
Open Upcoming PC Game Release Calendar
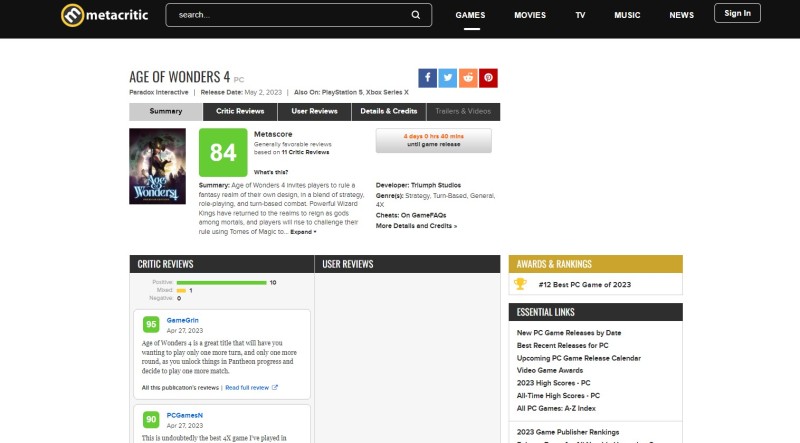579,358
